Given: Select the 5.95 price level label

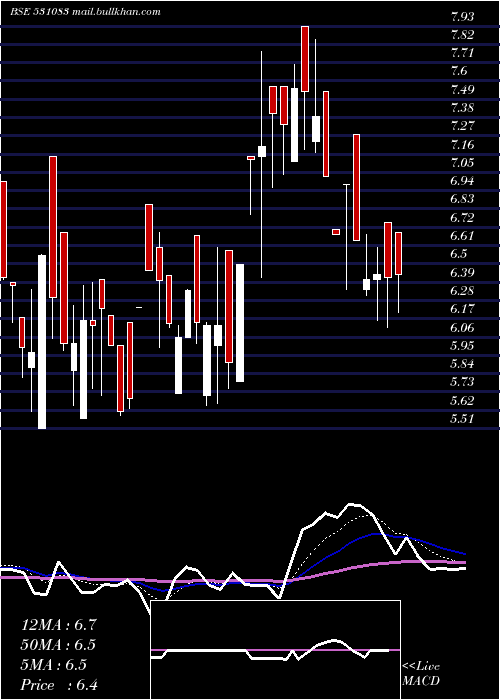Looking at the screenshot, I should coord(462,346).
